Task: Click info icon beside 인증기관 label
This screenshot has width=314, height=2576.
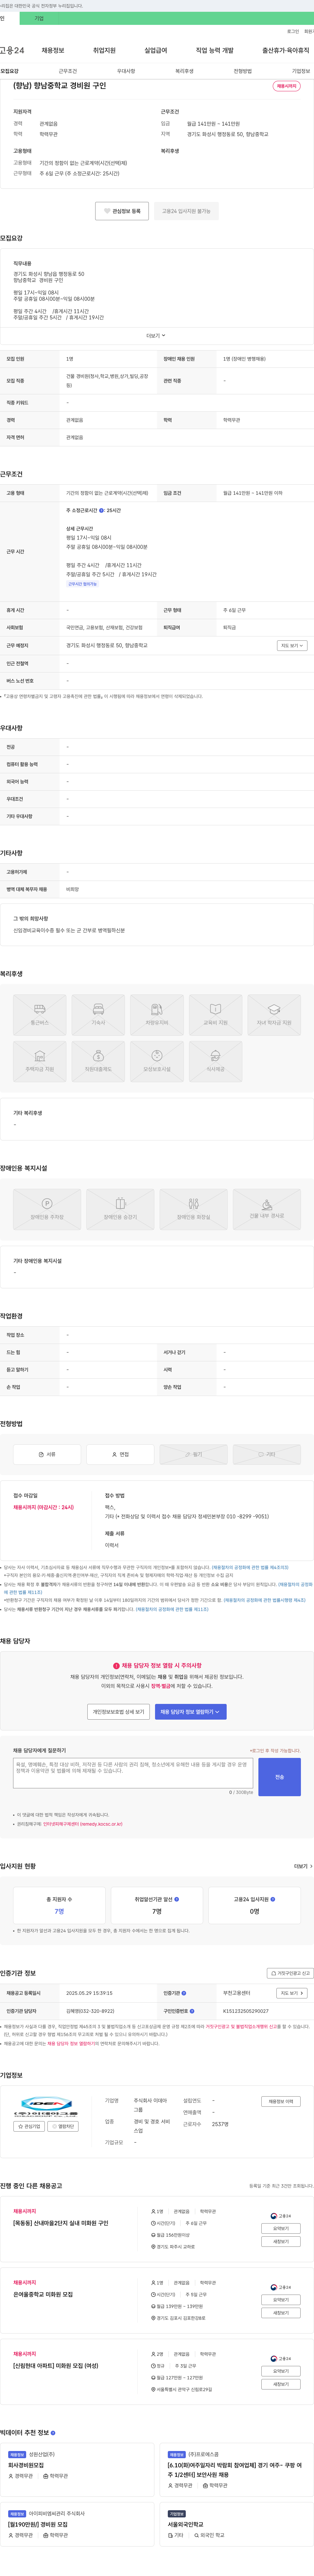Action: [184, 1993]
